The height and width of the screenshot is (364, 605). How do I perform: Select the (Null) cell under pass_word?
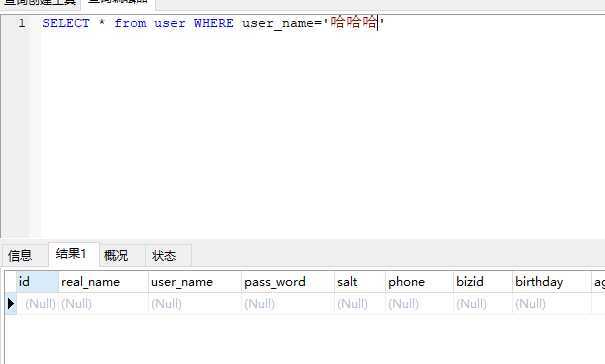coord(288,304)
